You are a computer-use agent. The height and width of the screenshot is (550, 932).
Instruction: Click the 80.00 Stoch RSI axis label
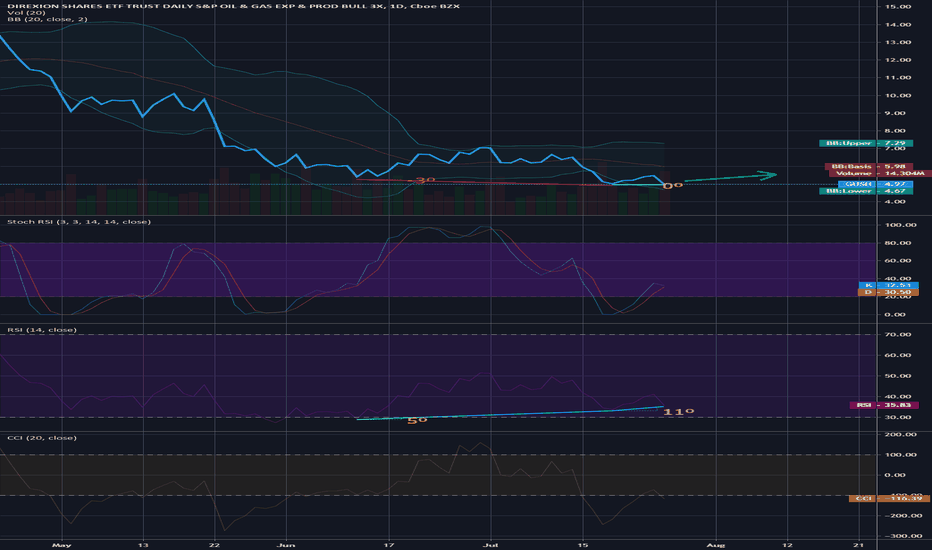pyautogui.click(x=898, y=243)
